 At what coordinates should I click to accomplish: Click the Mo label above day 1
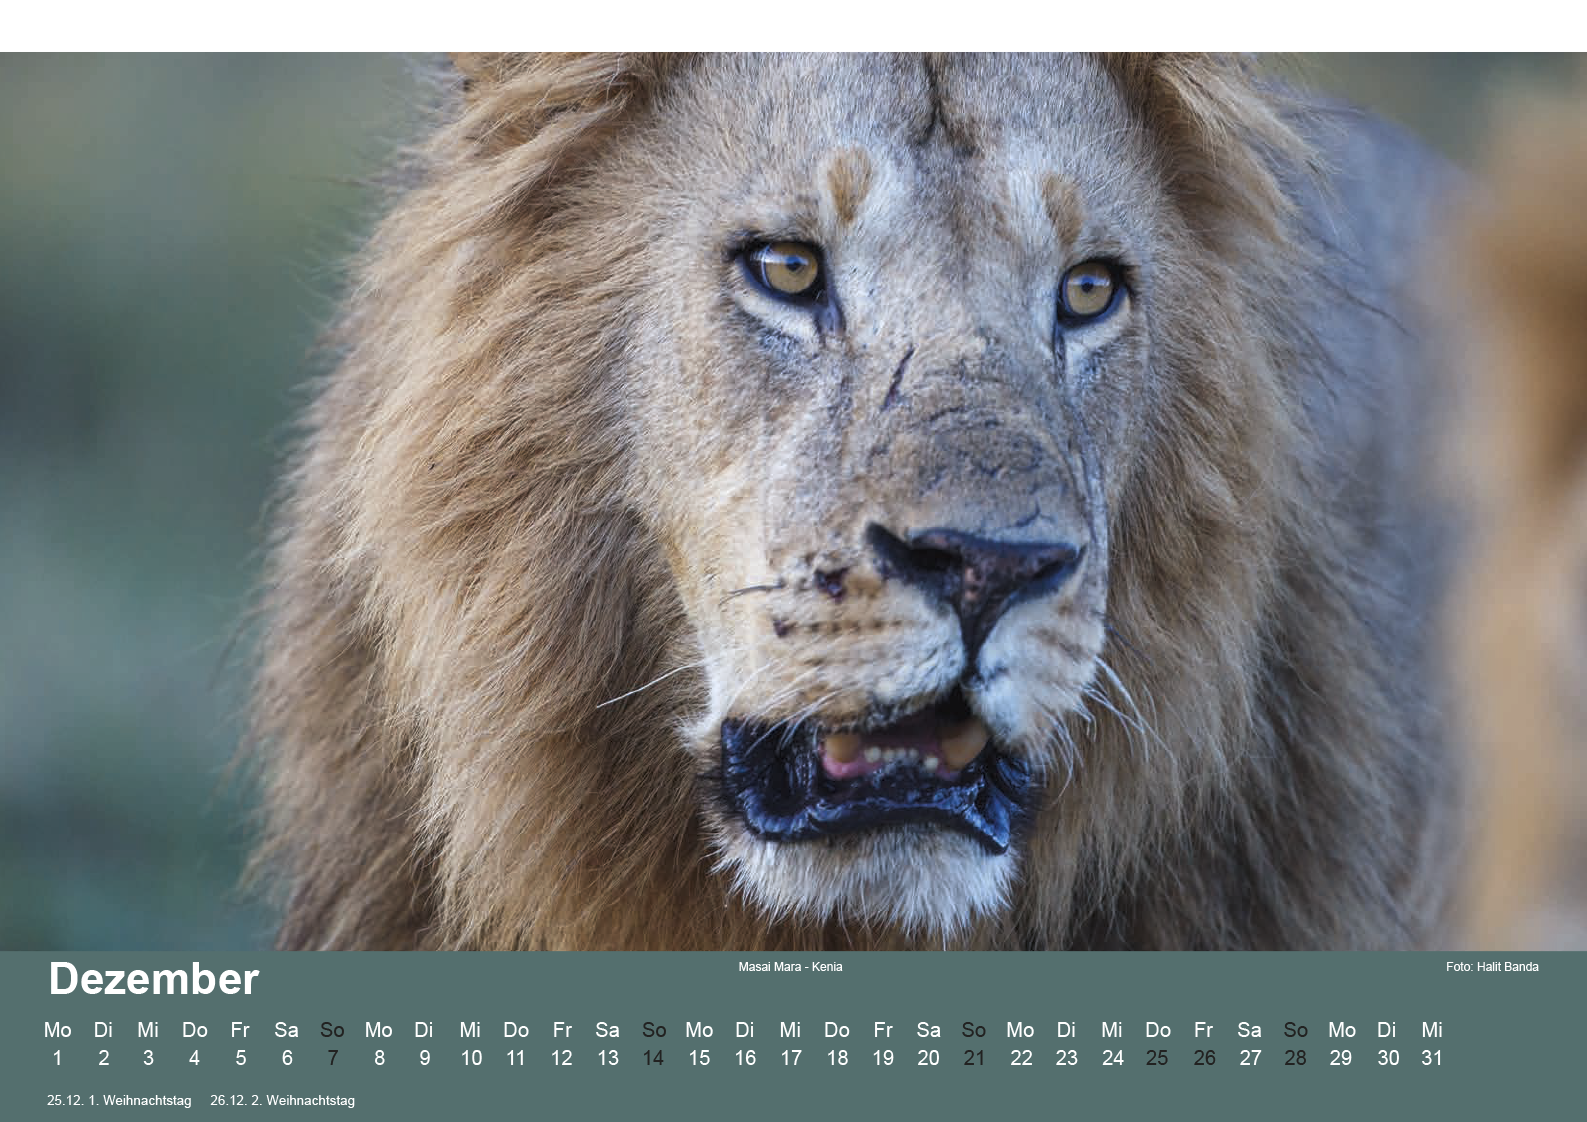pos(57,1030)
